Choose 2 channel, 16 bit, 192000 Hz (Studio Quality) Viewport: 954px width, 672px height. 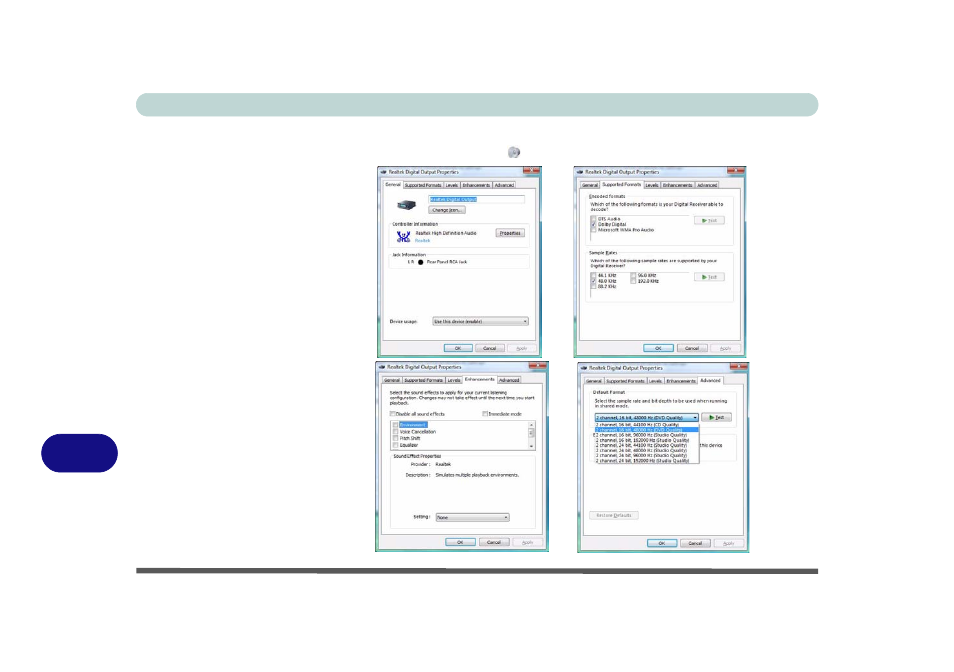coord(646,440)
